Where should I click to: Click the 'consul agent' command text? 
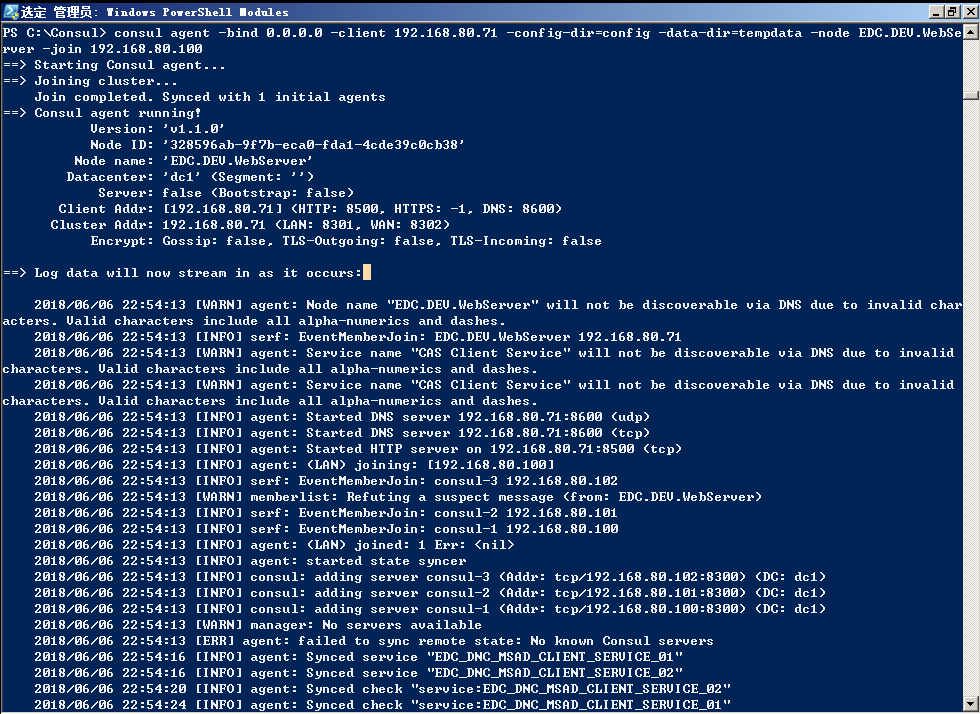(150, 33)
